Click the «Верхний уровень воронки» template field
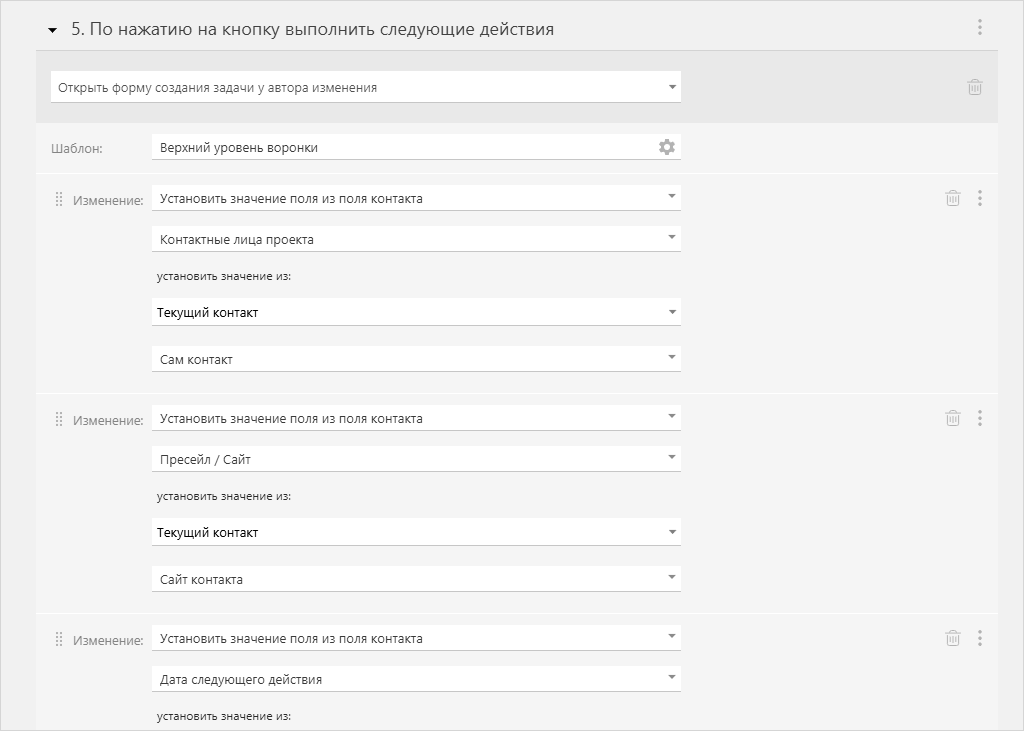 click(x=400, y=147)
